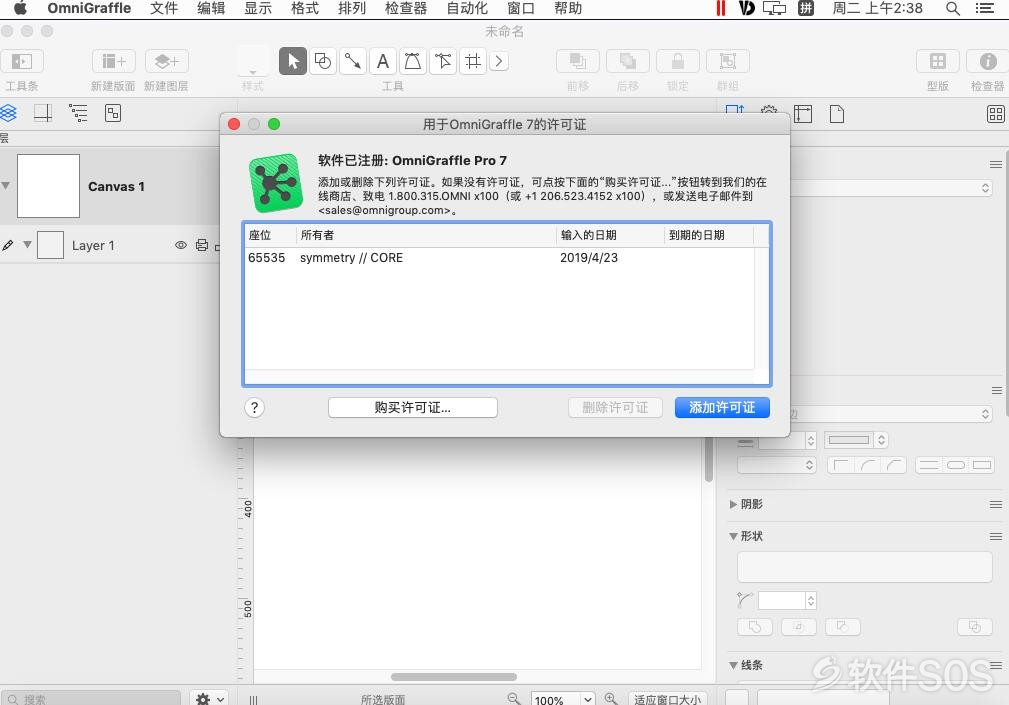Click the 添加许可证 button
Image resolution: width=1009 pixels, height=705 pixels.
(x=722, y=408)
